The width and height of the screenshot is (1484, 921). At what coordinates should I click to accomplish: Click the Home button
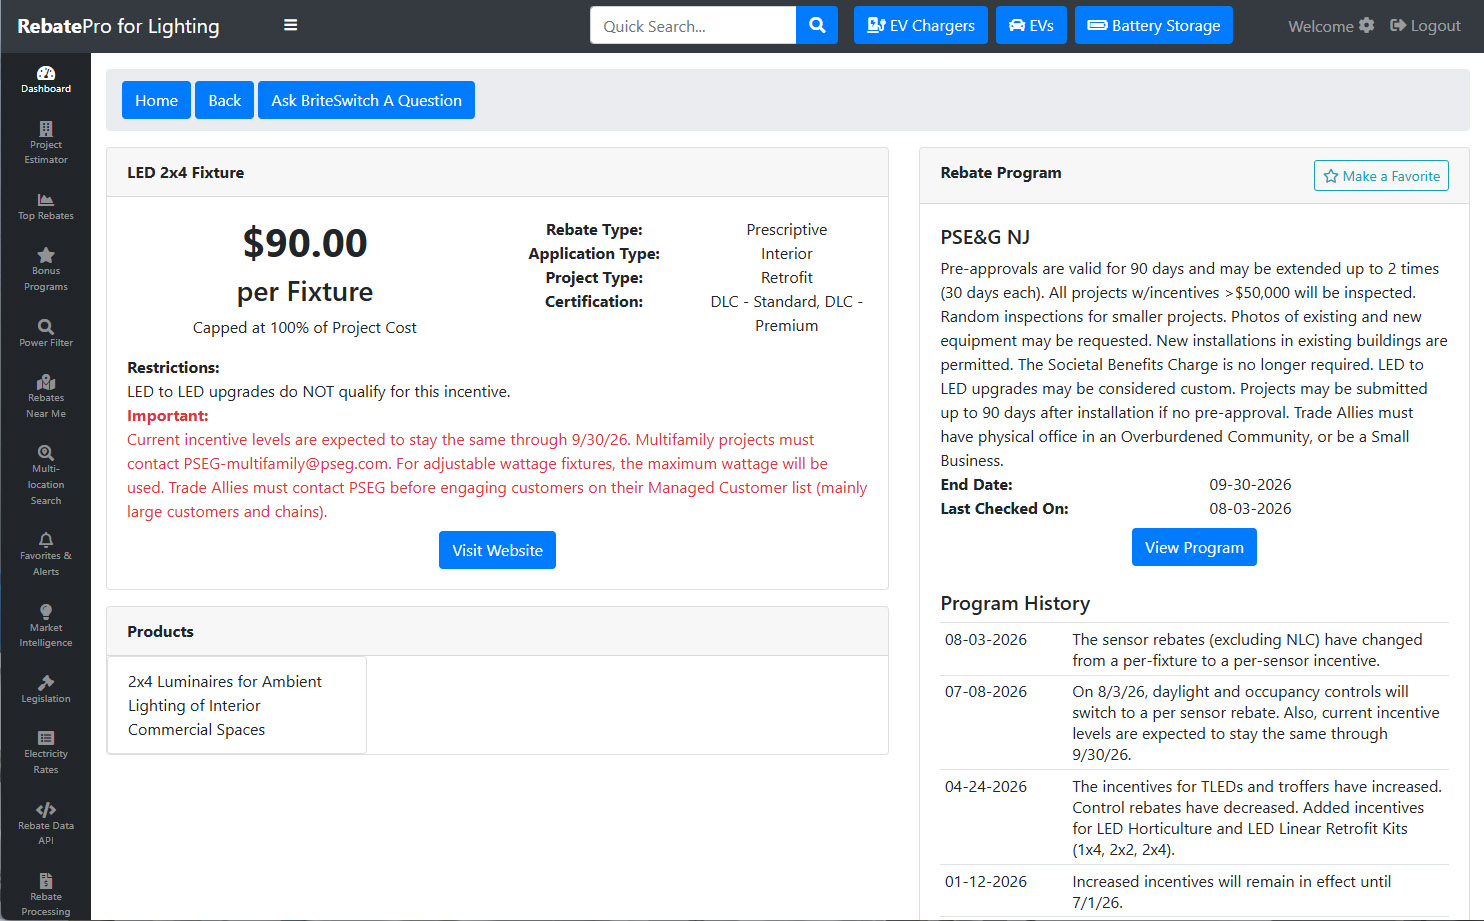pos(156,100)
